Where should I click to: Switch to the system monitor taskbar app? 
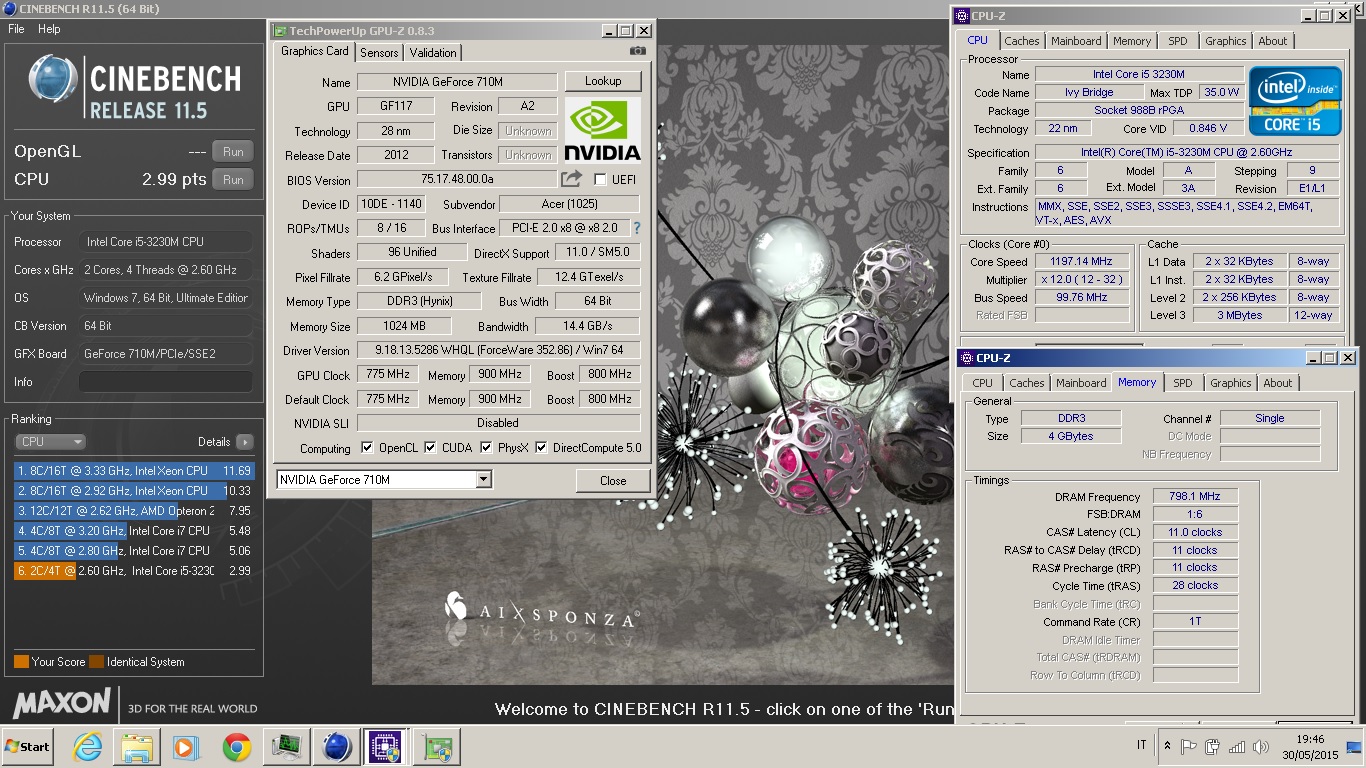pyautogui.click(x=287, y=747)
